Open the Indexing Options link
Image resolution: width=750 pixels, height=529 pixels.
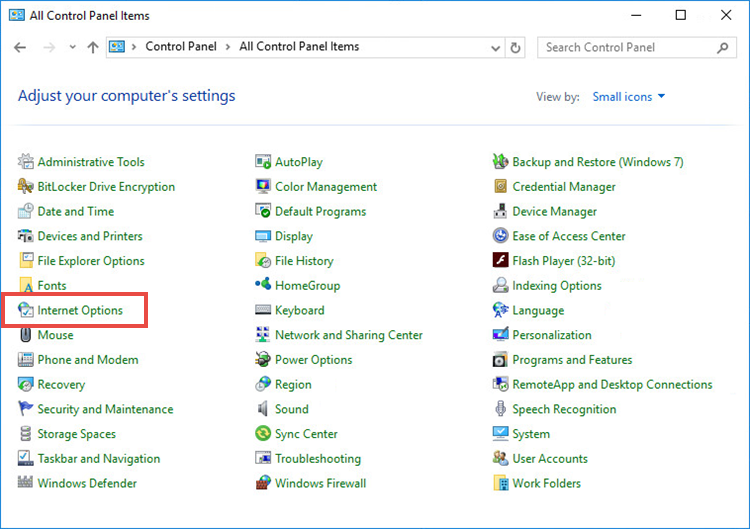pyautogui.click(x=557, y=286)
